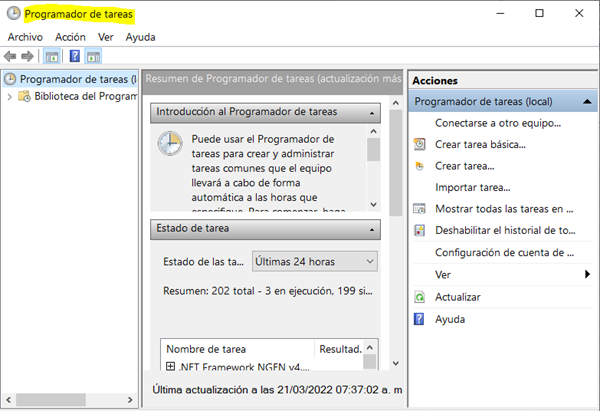The image size is (600, 411).
Task: Collapse the Estado de tarea section
Action: (372, 230)
